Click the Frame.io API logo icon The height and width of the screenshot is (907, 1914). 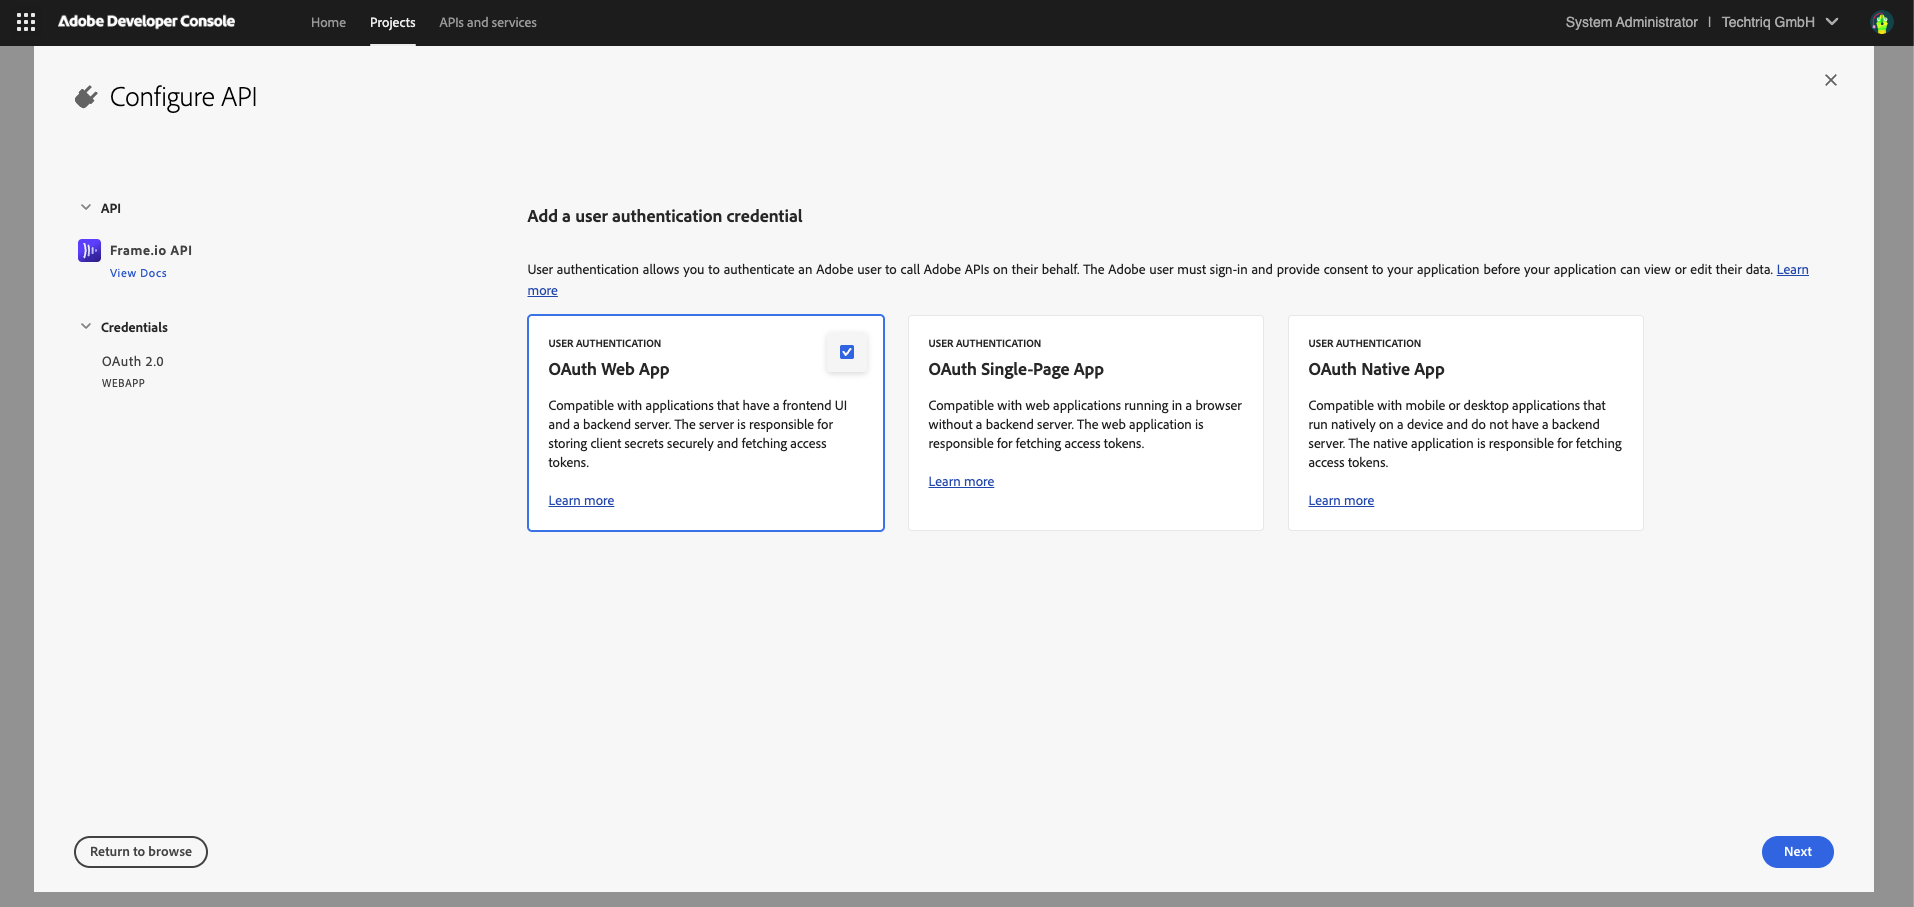coord(89,250)
